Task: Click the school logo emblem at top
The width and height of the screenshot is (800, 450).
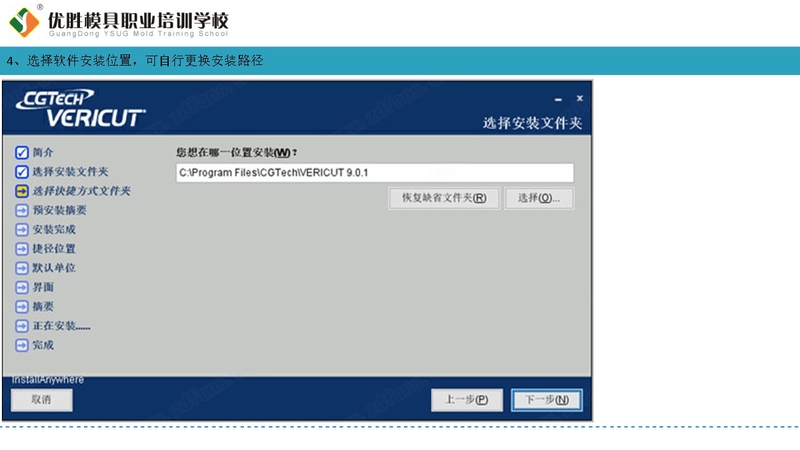Action: tap(24, 21)
